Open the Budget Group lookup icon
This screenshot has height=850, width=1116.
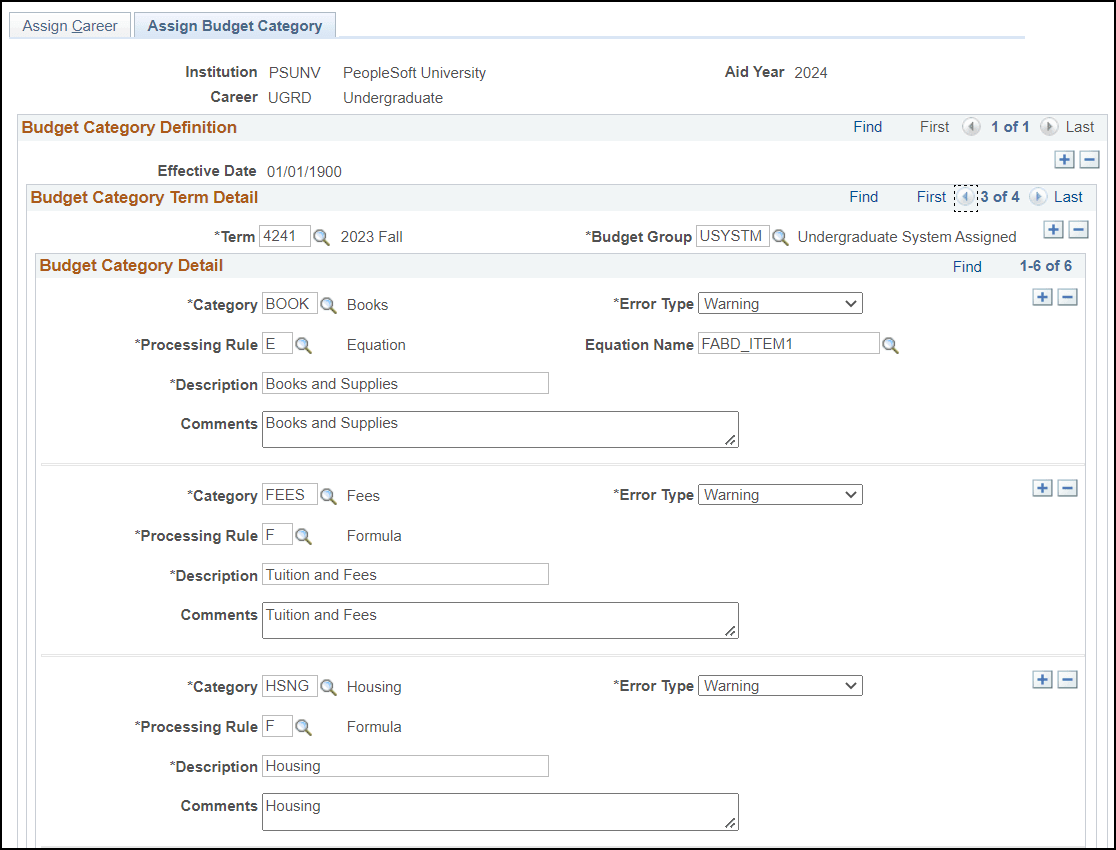(x=781, y=237)
